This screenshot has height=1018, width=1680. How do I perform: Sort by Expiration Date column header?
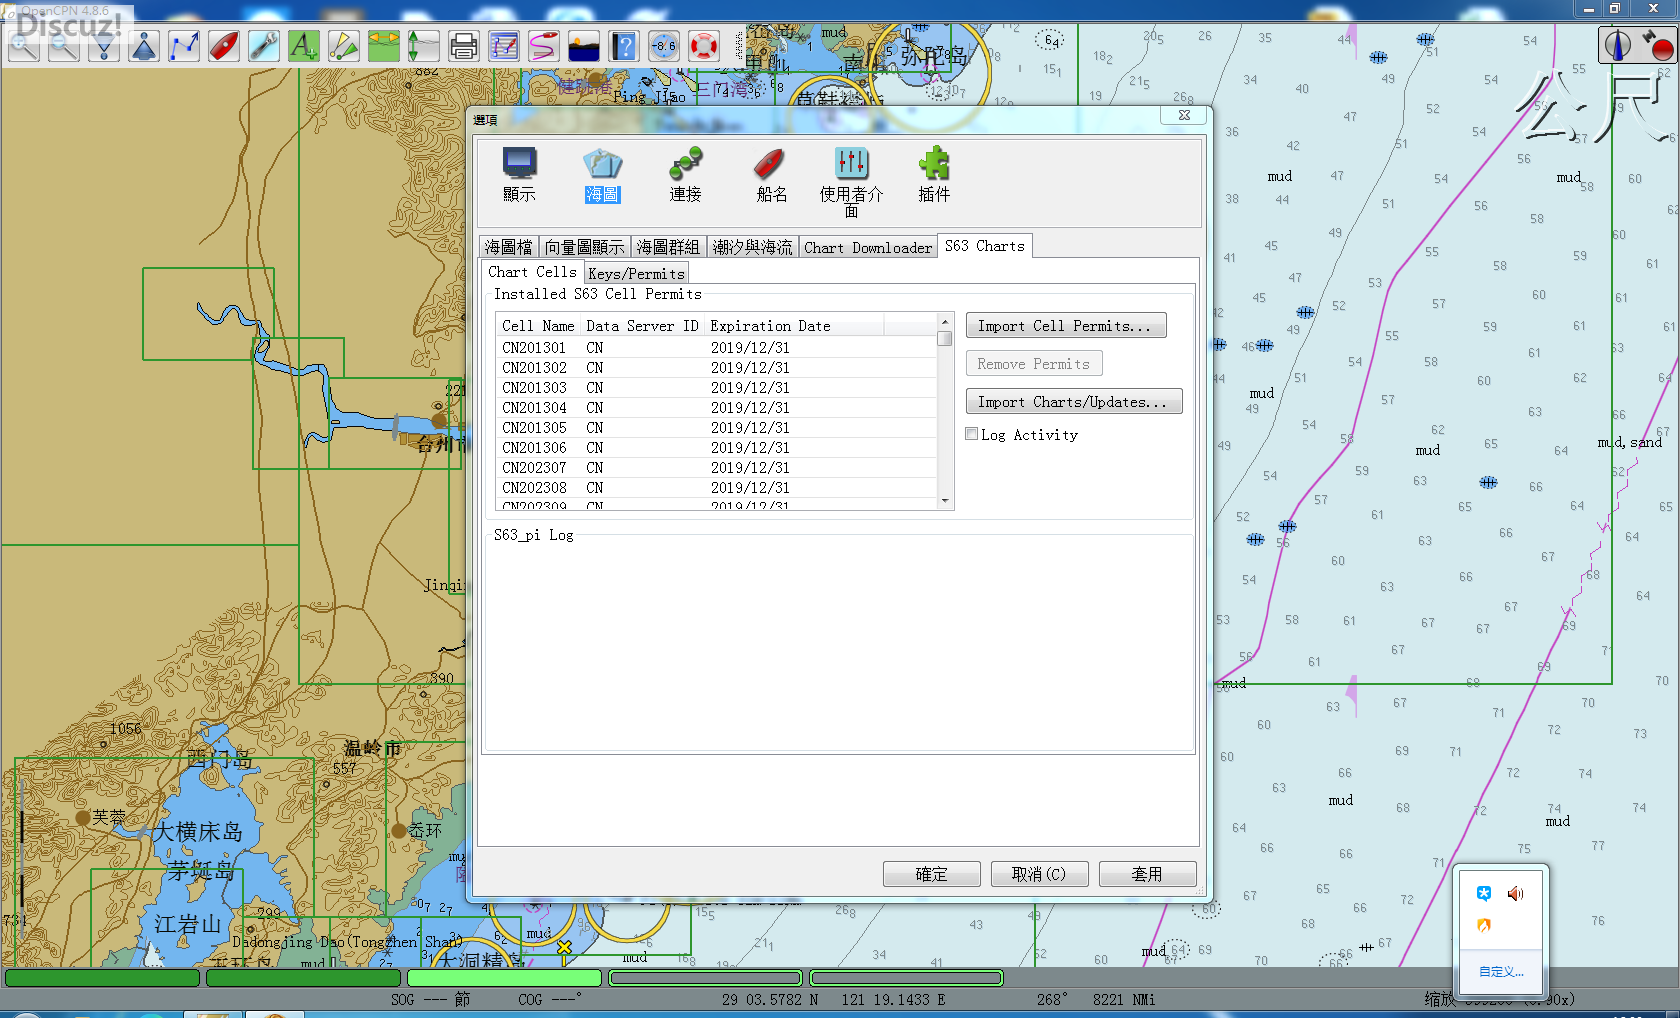pyautogui.click(x=794, y=325)
